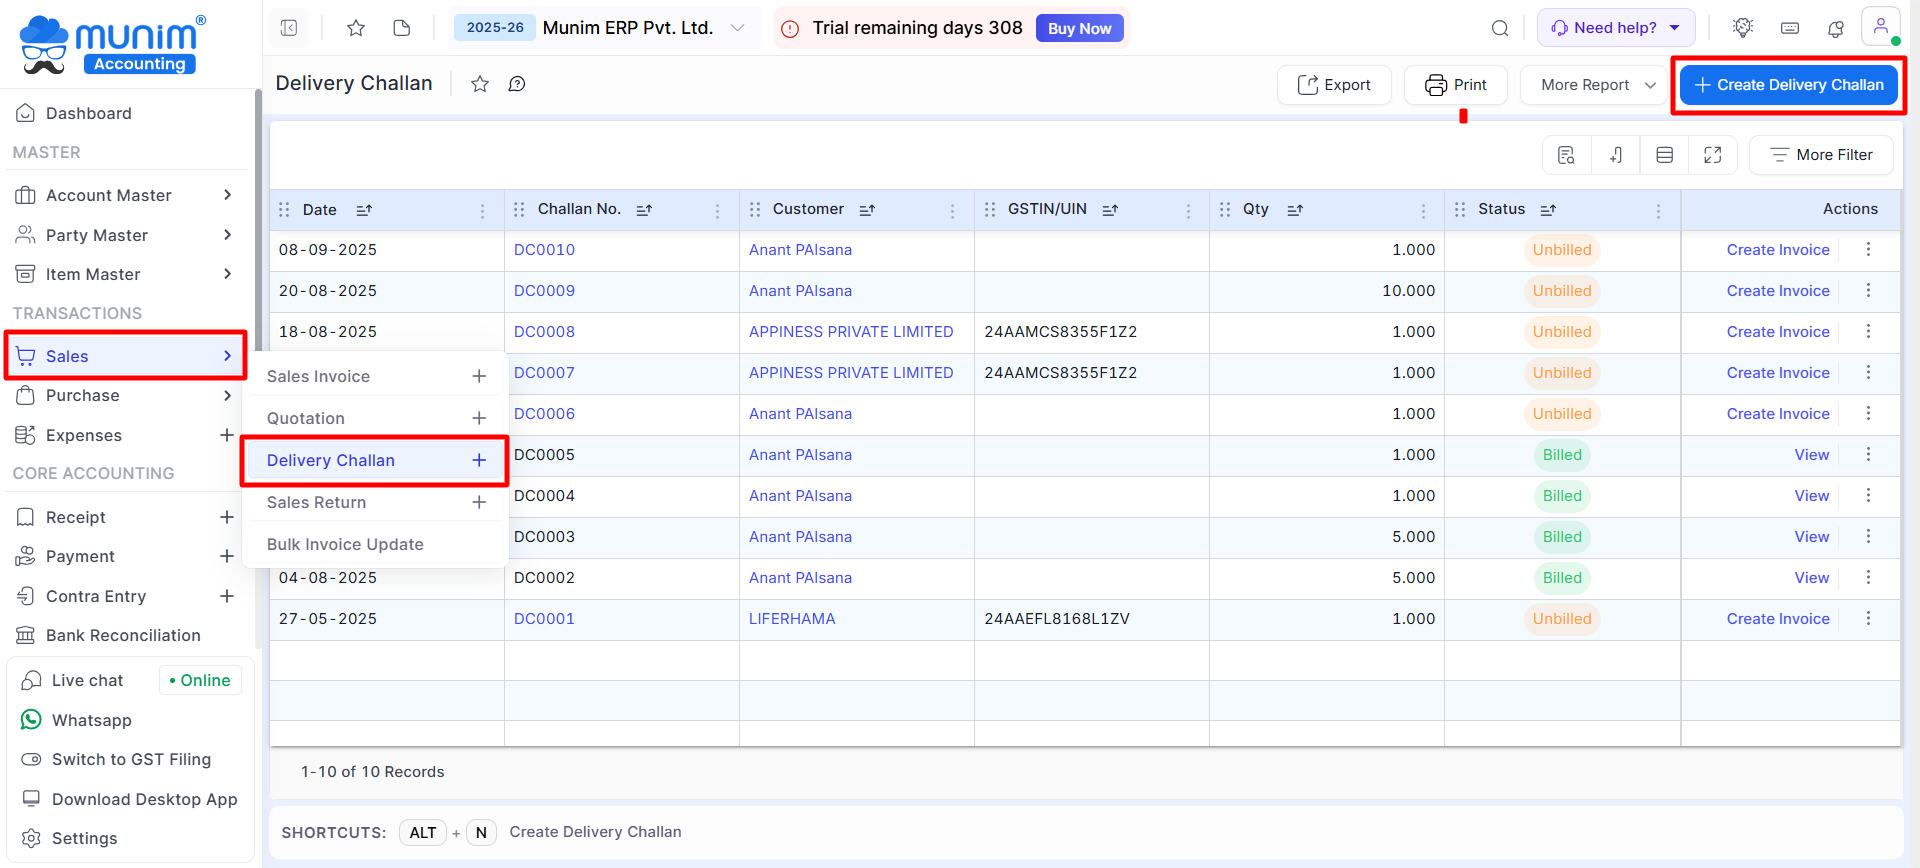The width and height of the screenshot is (1920, 868).
Task: Open the user profile avatar icon
Action: click(1880, 26)
